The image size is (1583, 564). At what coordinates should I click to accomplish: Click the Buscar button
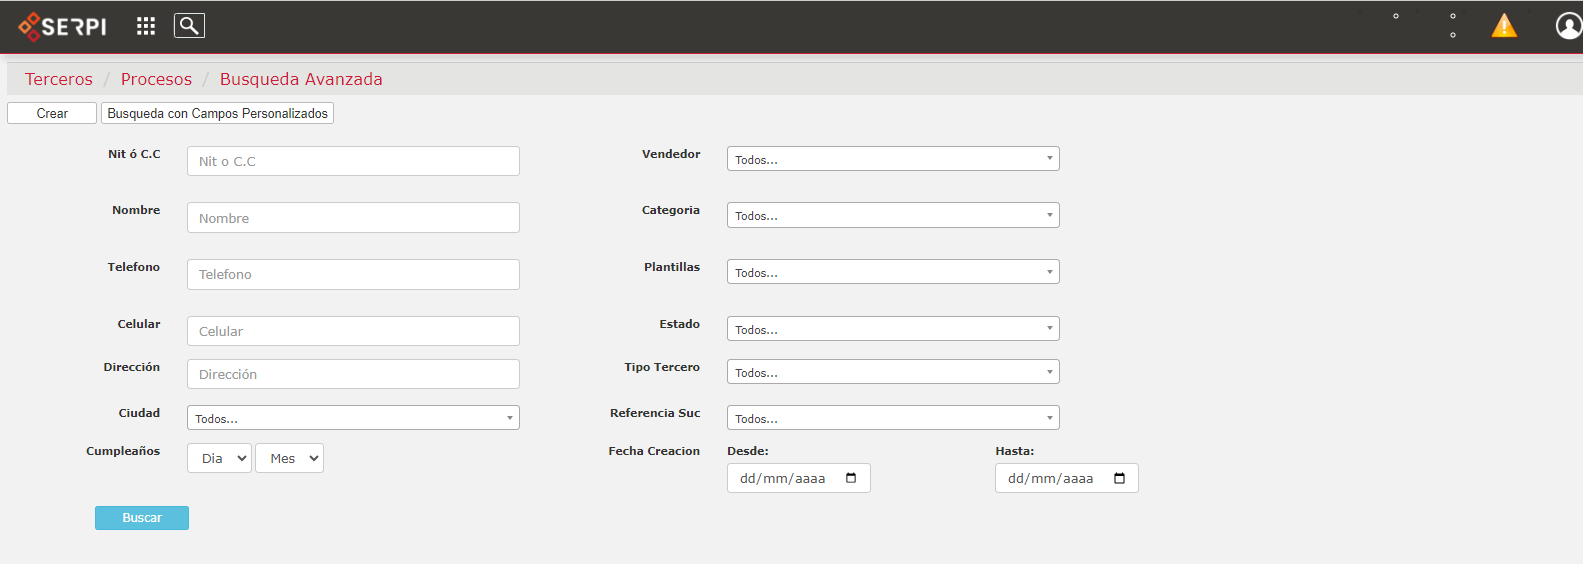click(142, 518)
